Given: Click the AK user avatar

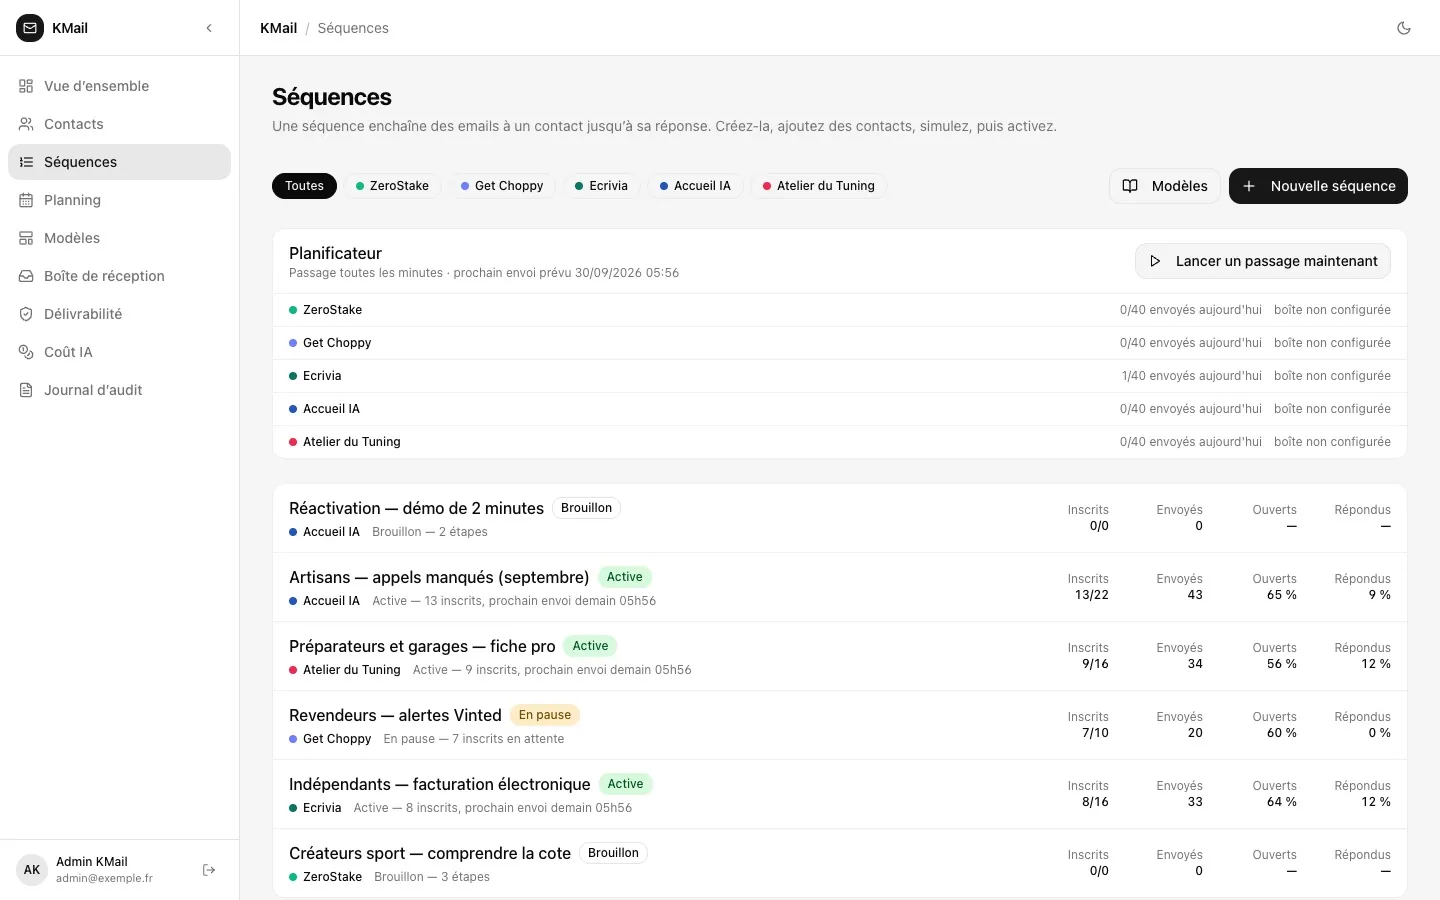Looking at the screenshot, I should click(x=32, y=870).
